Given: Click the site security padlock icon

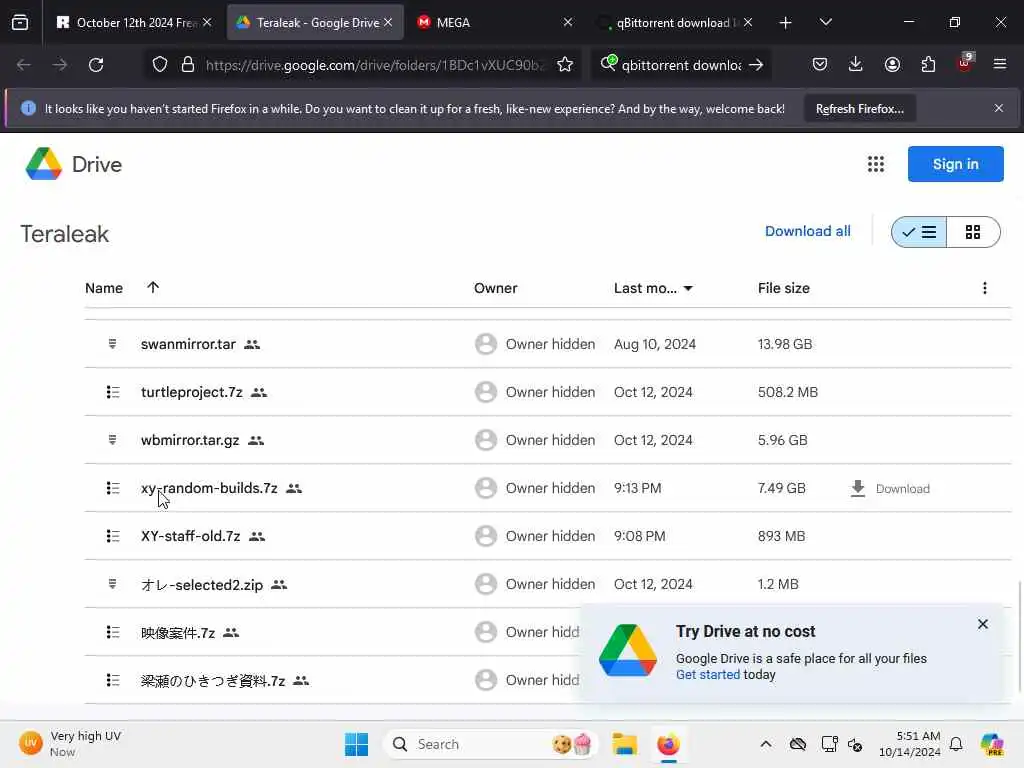Looking at the screenshot, I should pyautogui.click(x=188, y=65).
